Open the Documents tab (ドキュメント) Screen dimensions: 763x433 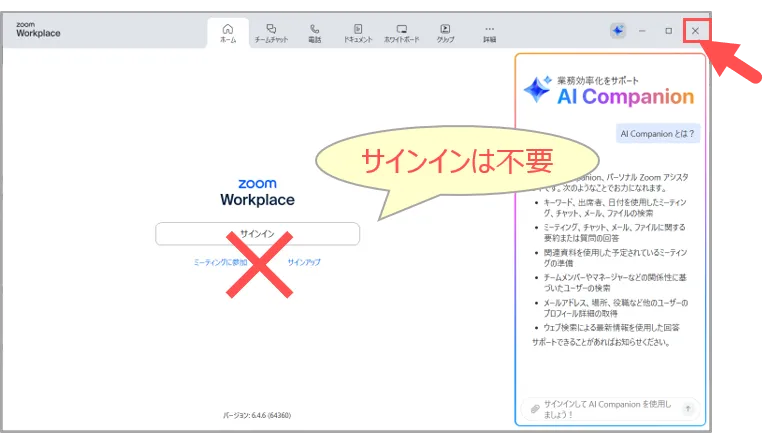(358, 33)
